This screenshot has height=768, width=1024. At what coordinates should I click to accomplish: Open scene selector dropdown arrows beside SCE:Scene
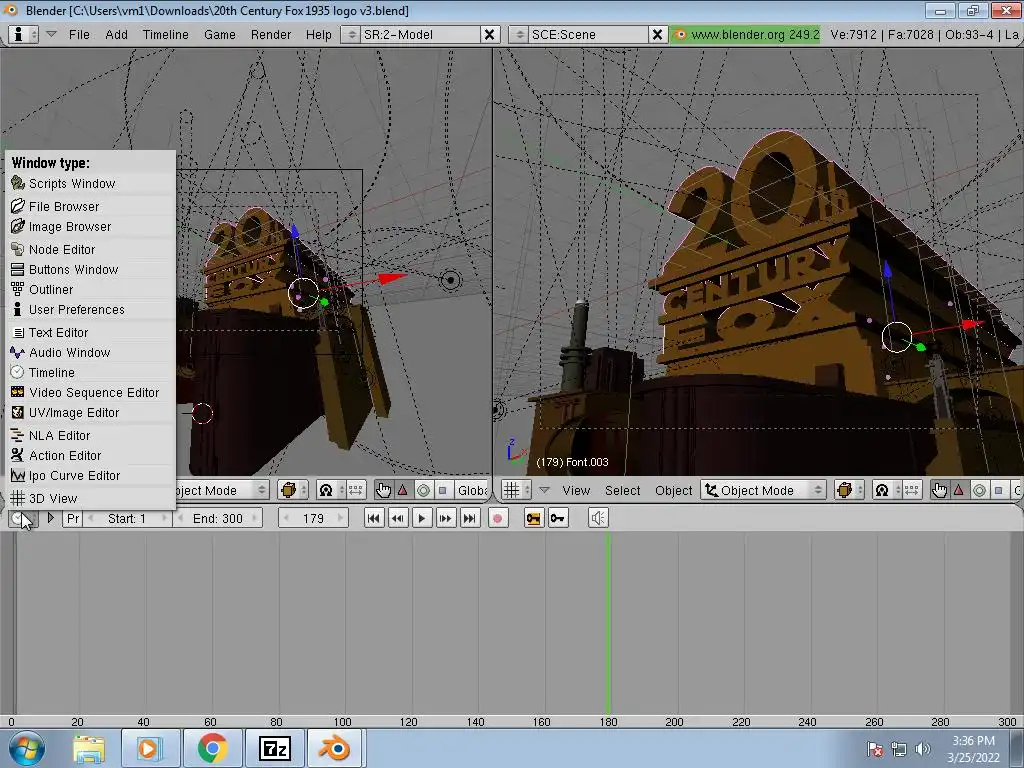(x=520, y=35)
